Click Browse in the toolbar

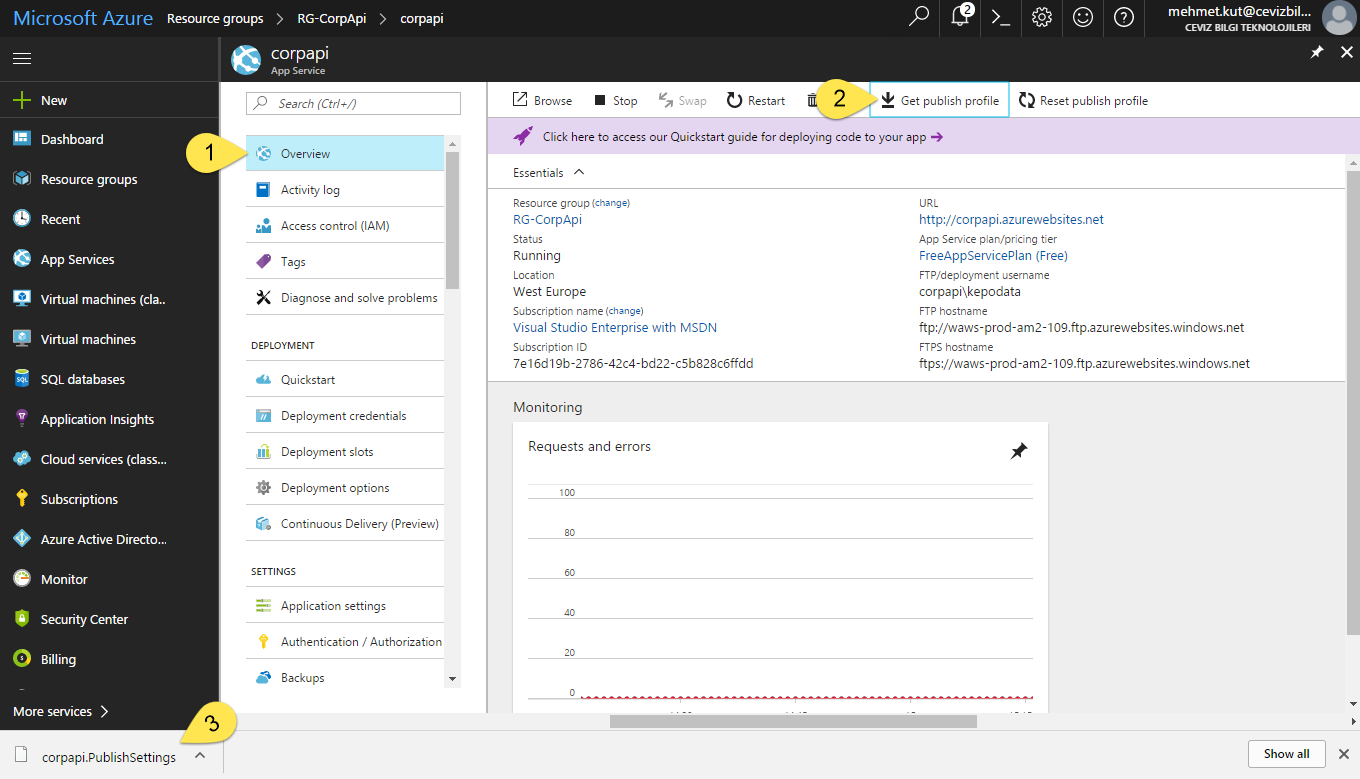click(542, 100)
